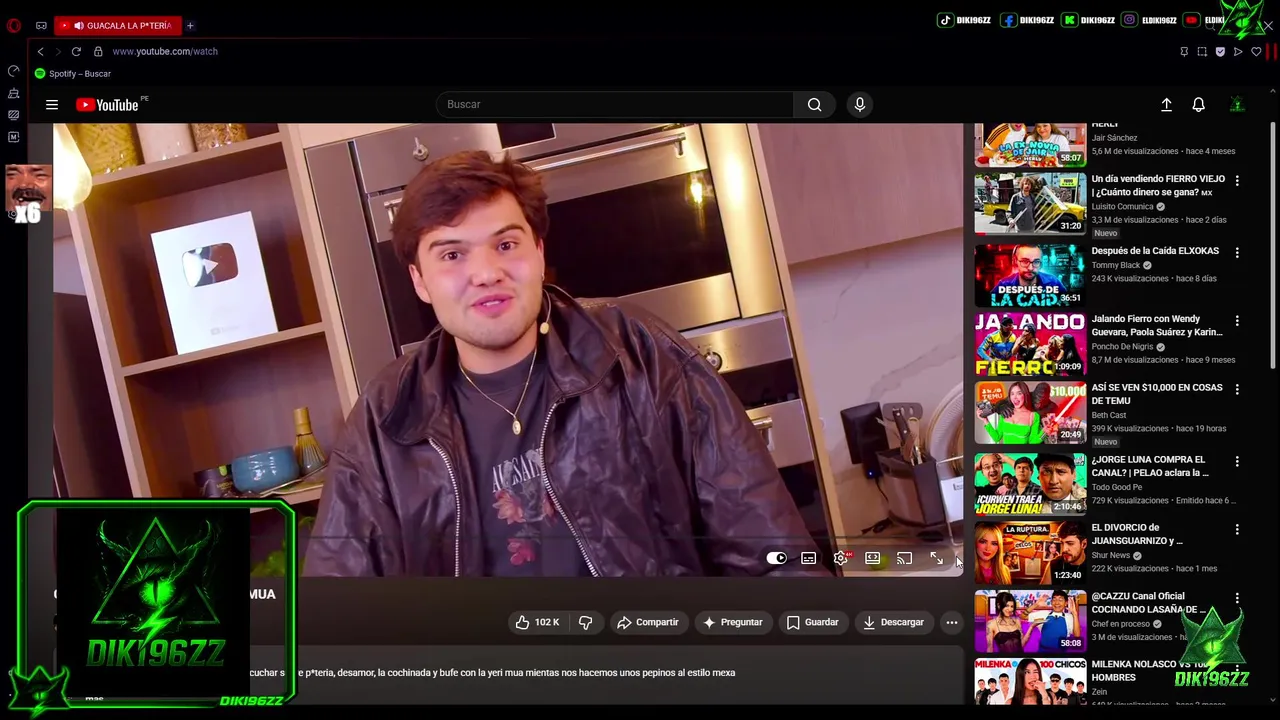This screenshot has height=720, width=1280.
Task: Open the speedometer icon in the Opera sidebar
Action: (13, 71)
